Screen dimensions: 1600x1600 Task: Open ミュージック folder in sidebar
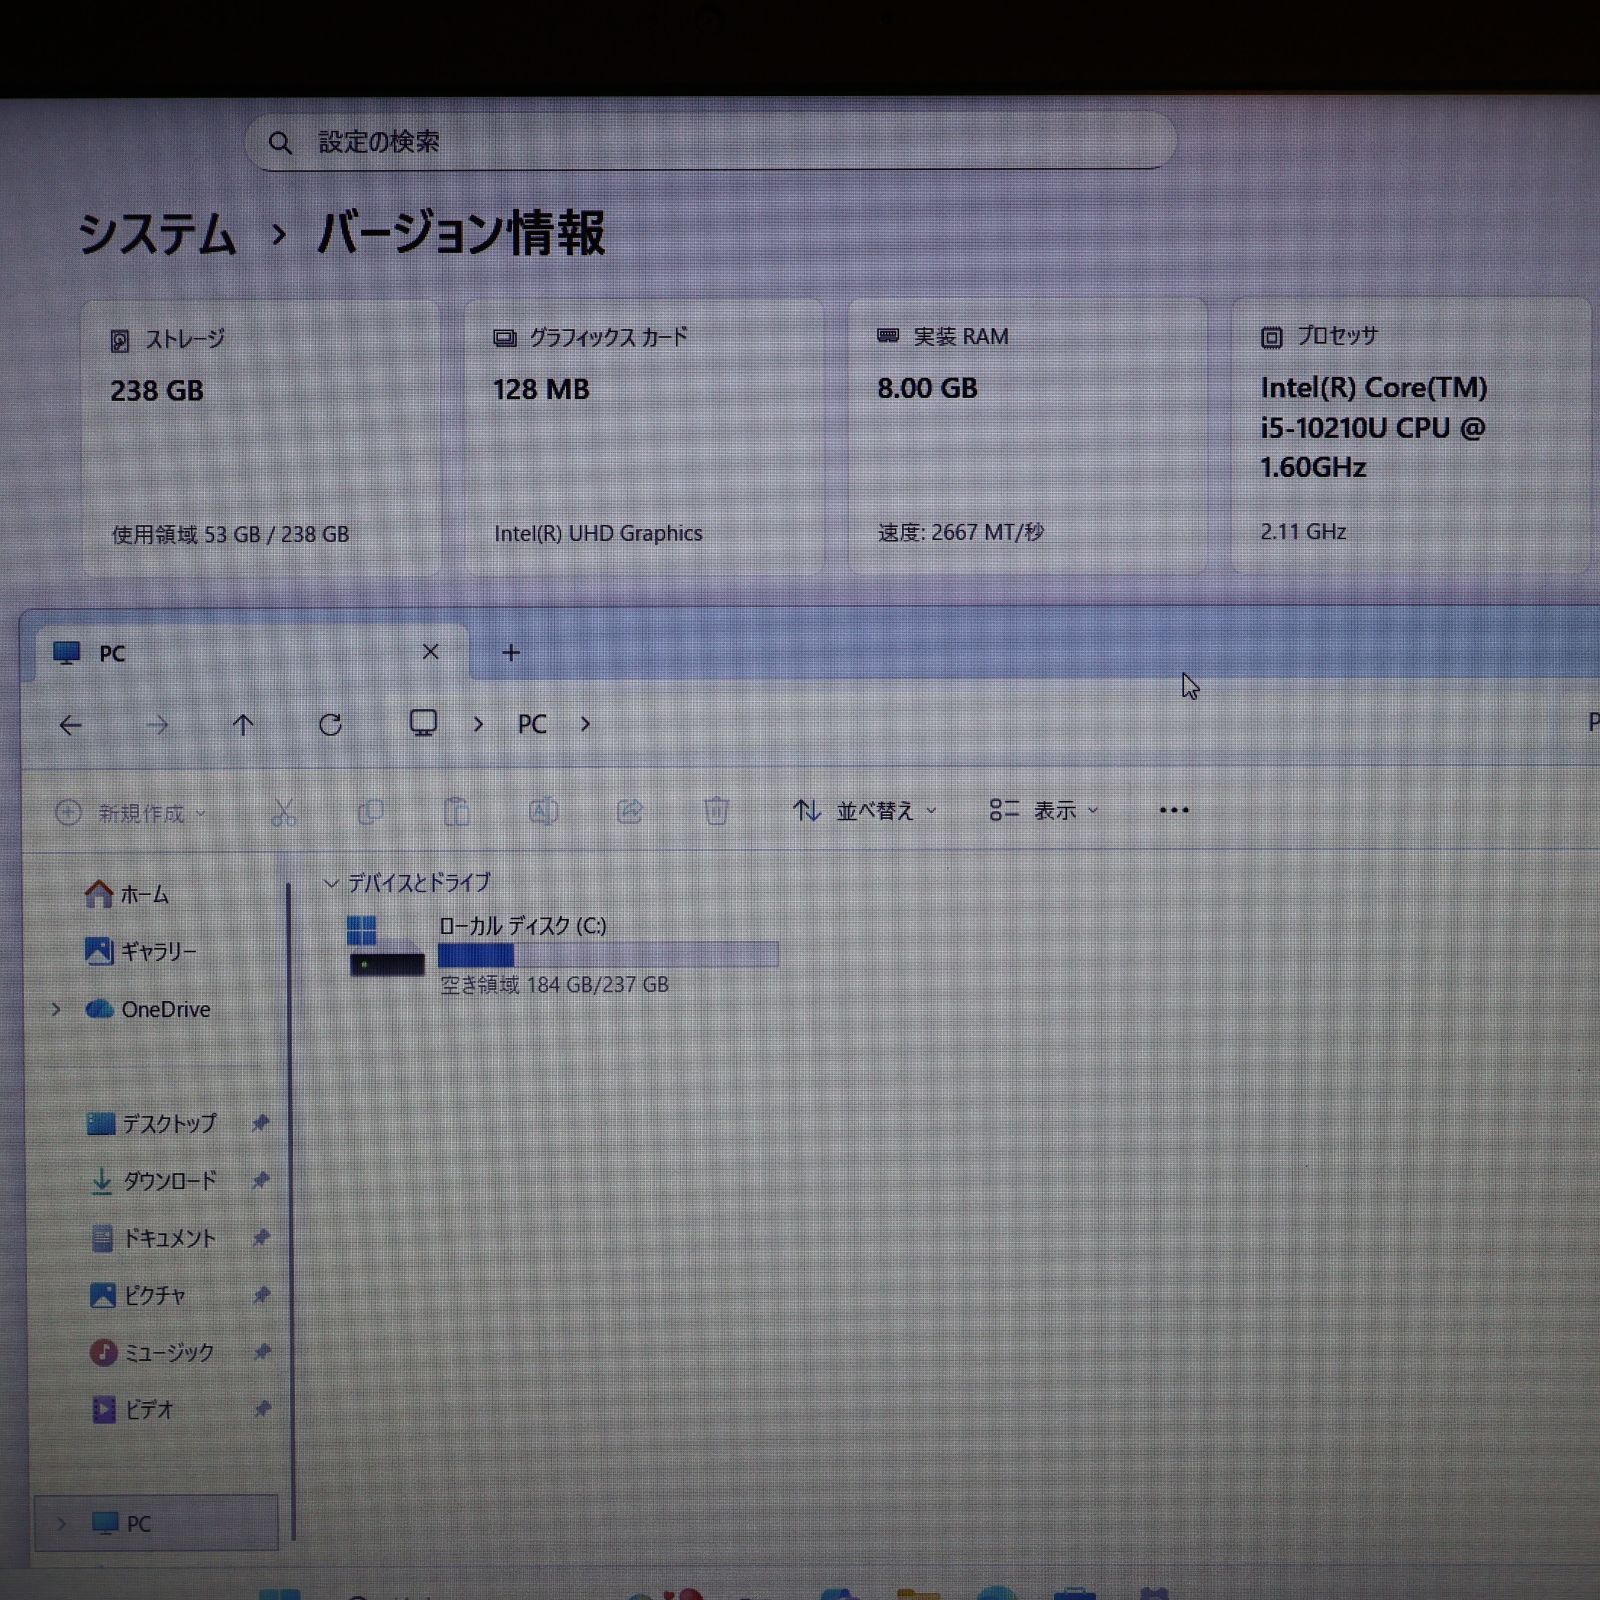[152, 1352]
